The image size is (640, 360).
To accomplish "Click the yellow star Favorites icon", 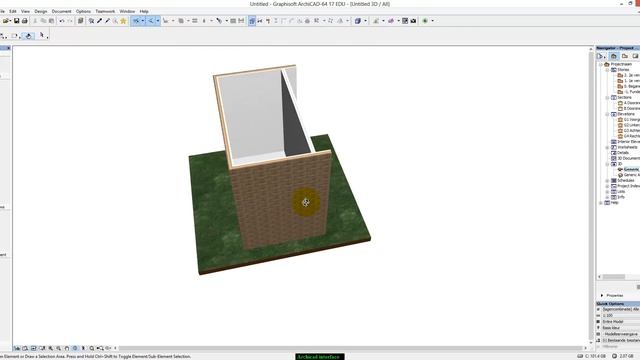I will (x=123, y=21).
